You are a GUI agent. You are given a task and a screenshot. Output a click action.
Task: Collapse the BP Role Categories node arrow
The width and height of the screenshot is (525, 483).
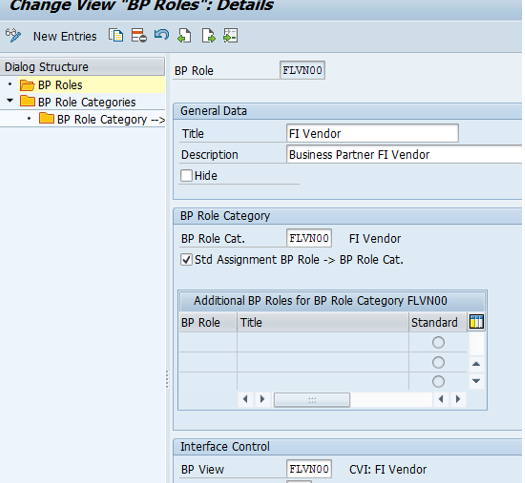point(10,100)
